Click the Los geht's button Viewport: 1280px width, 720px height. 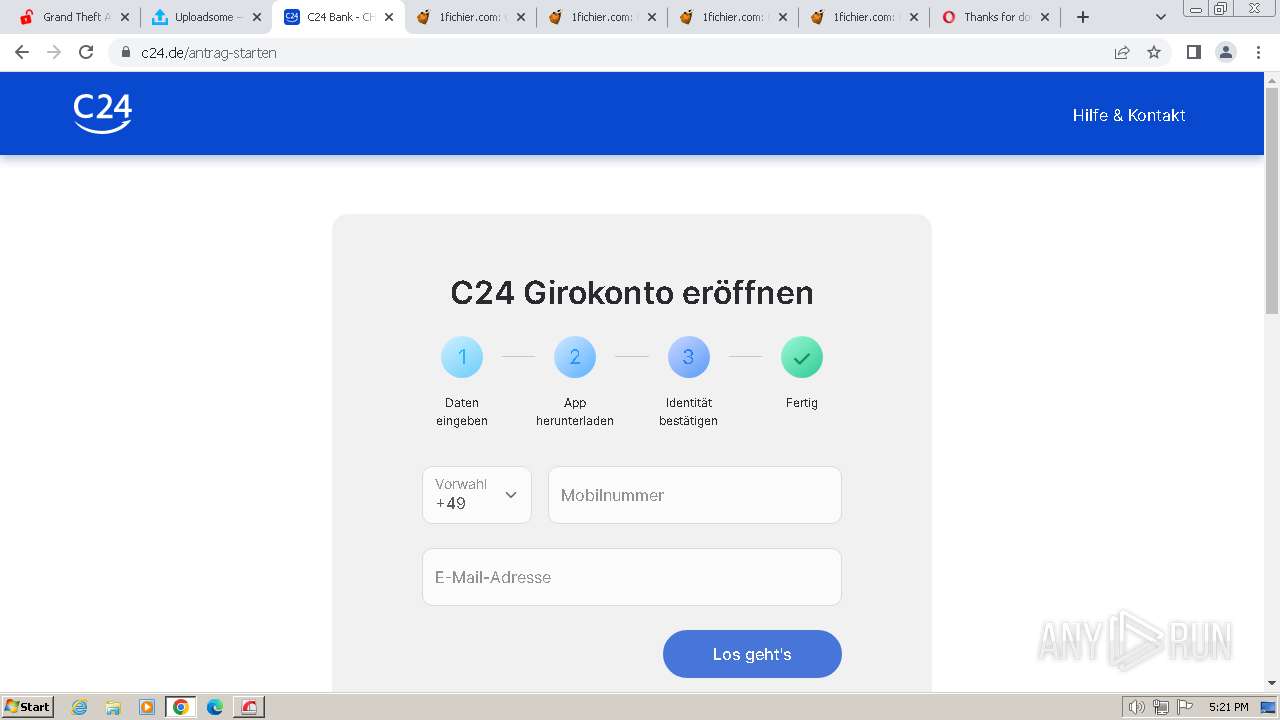(x=752, y=654)
